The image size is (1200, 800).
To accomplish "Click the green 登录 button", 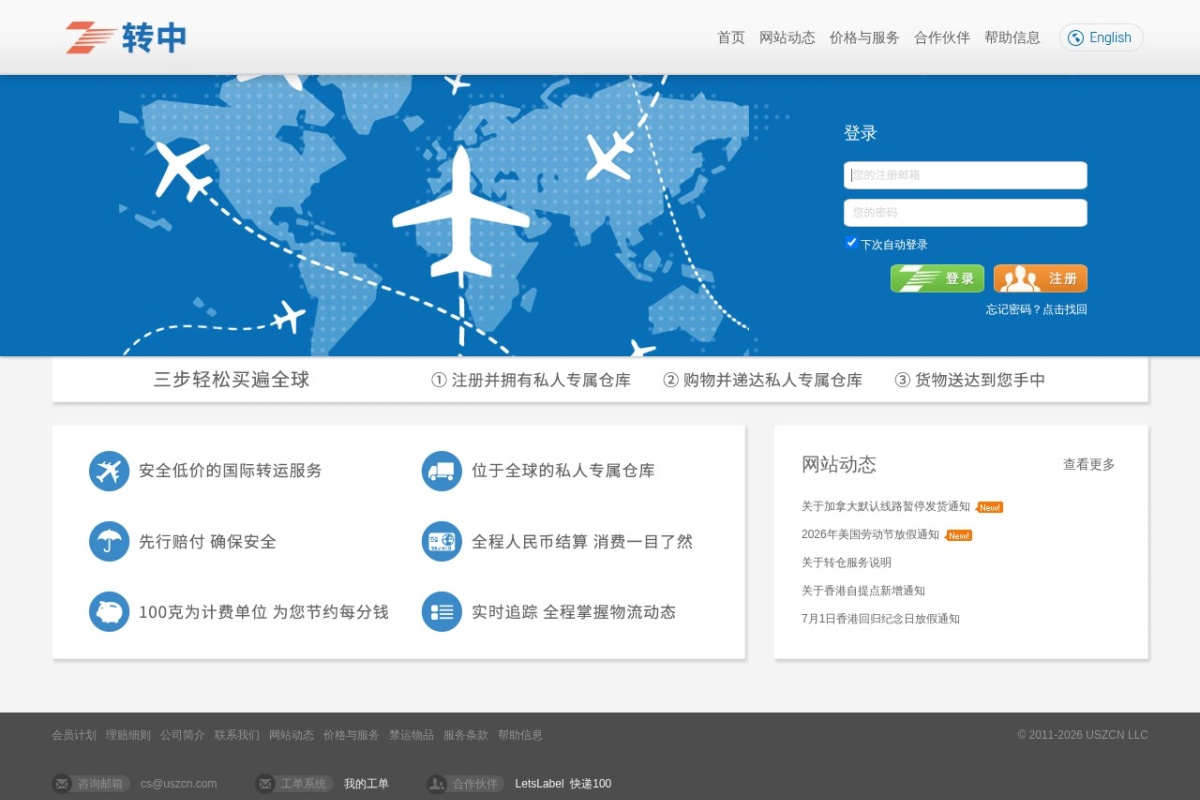I will click(x=937, y=279).
